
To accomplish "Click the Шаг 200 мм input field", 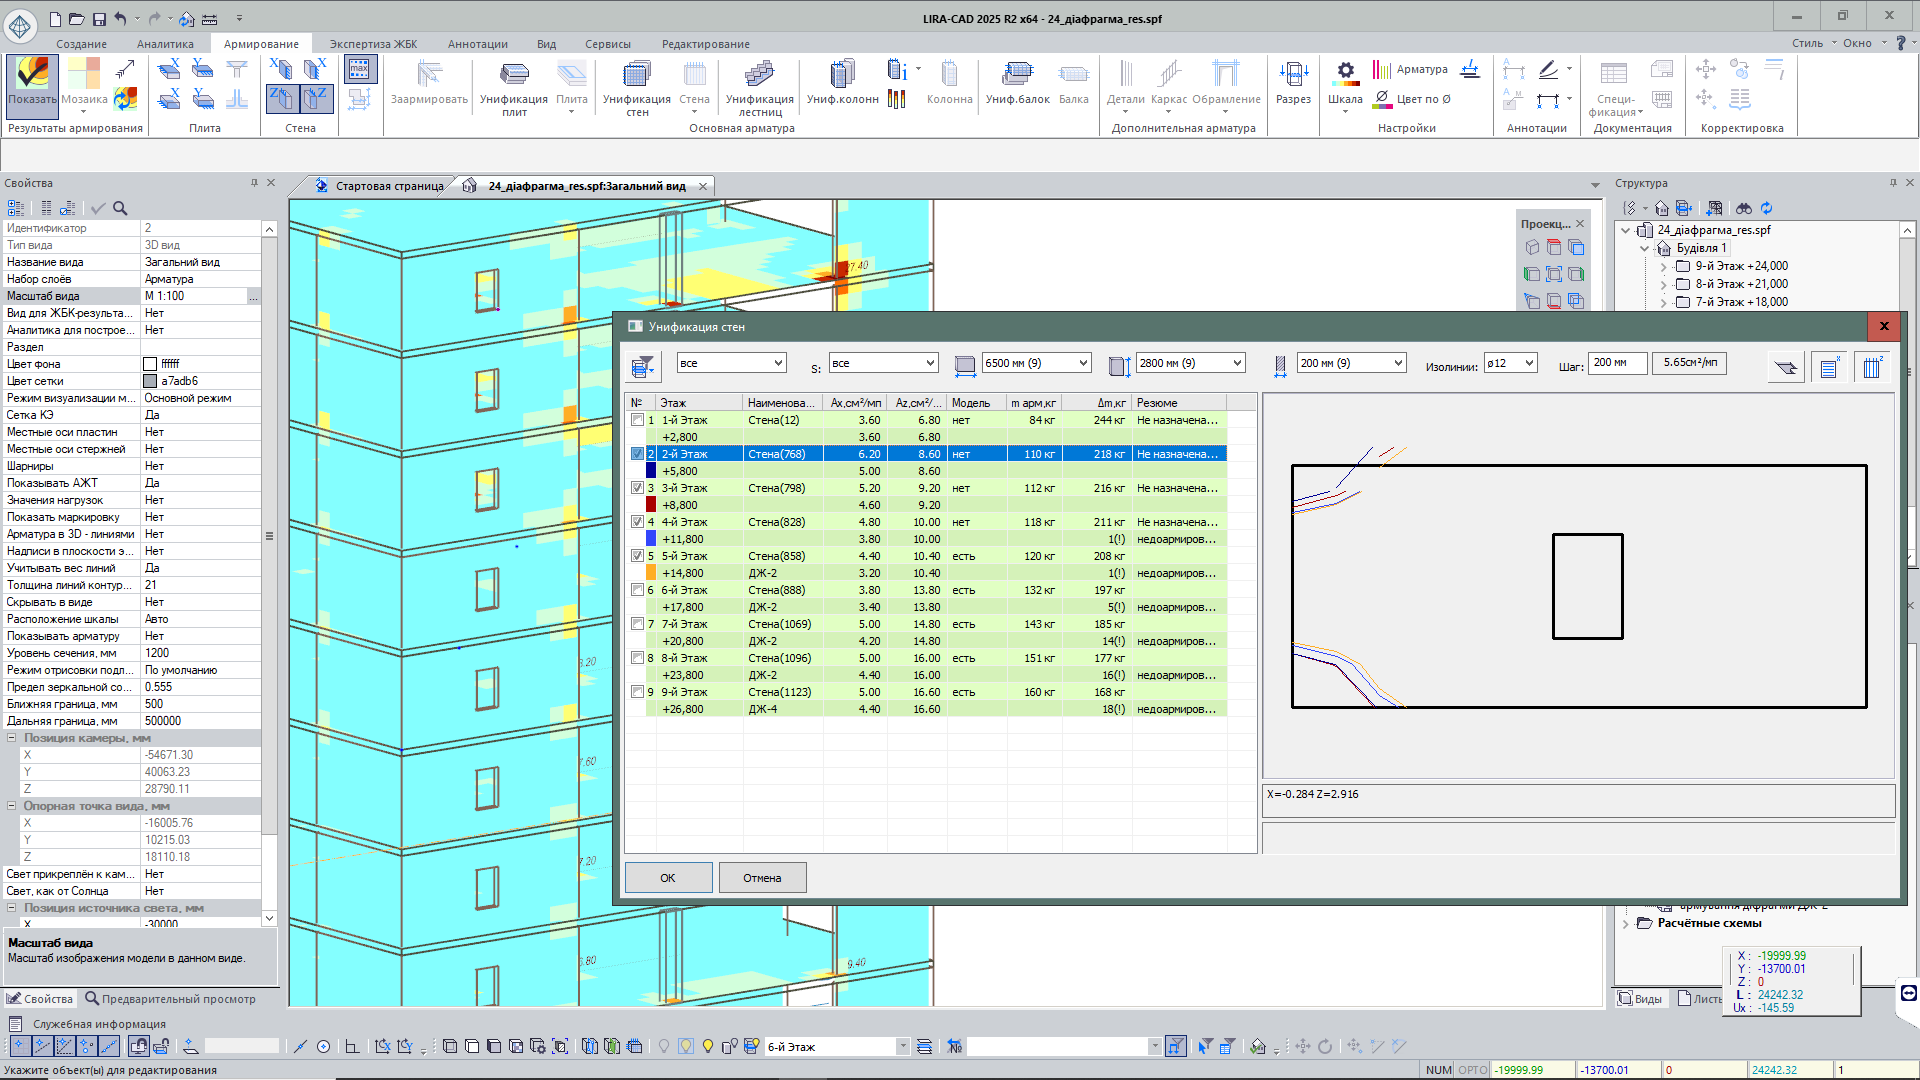I will [x=1617, y=363].
